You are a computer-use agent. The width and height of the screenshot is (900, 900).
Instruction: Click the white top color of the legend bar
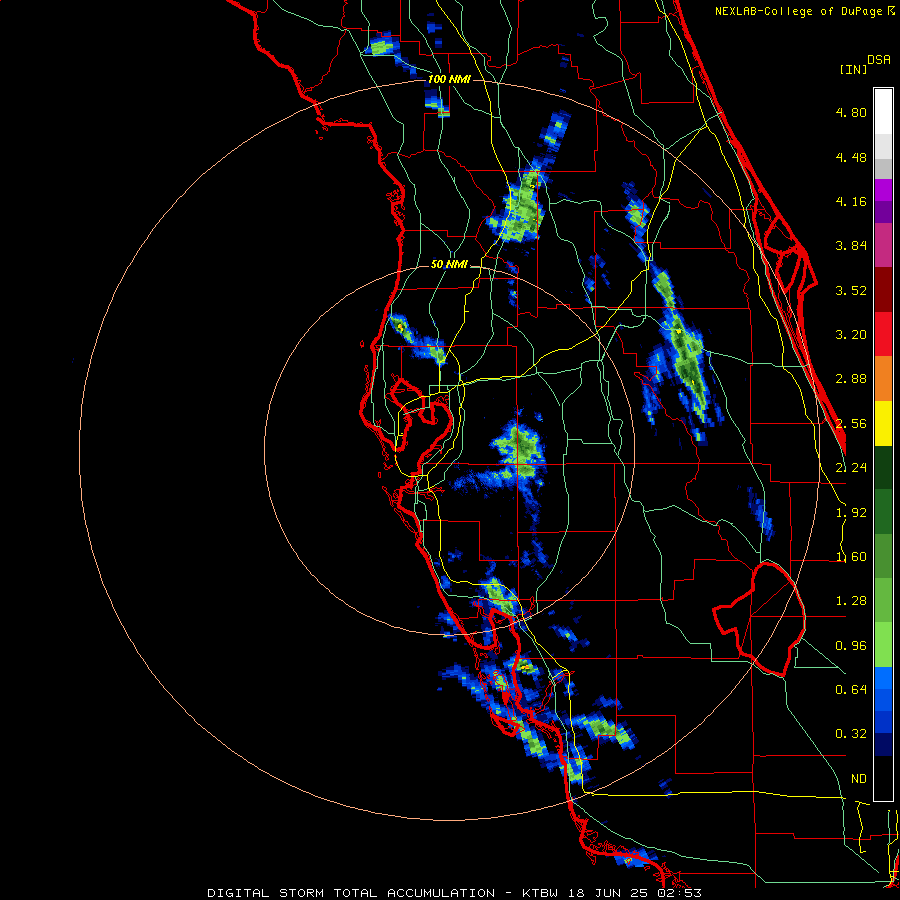tap(883, 111)
